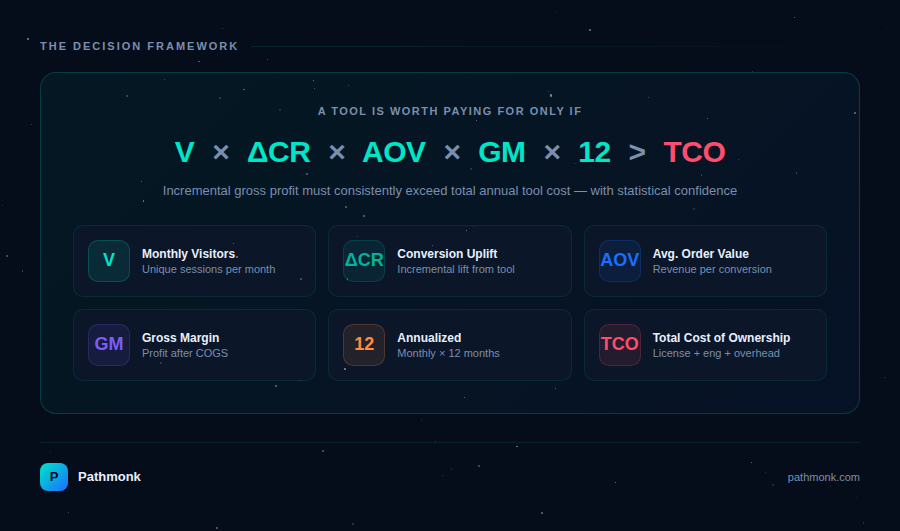Viewport: 900px width, 531px height.
Task: Click the teal V Monthly Visitors icon
Action: click(x=109, y=261)
